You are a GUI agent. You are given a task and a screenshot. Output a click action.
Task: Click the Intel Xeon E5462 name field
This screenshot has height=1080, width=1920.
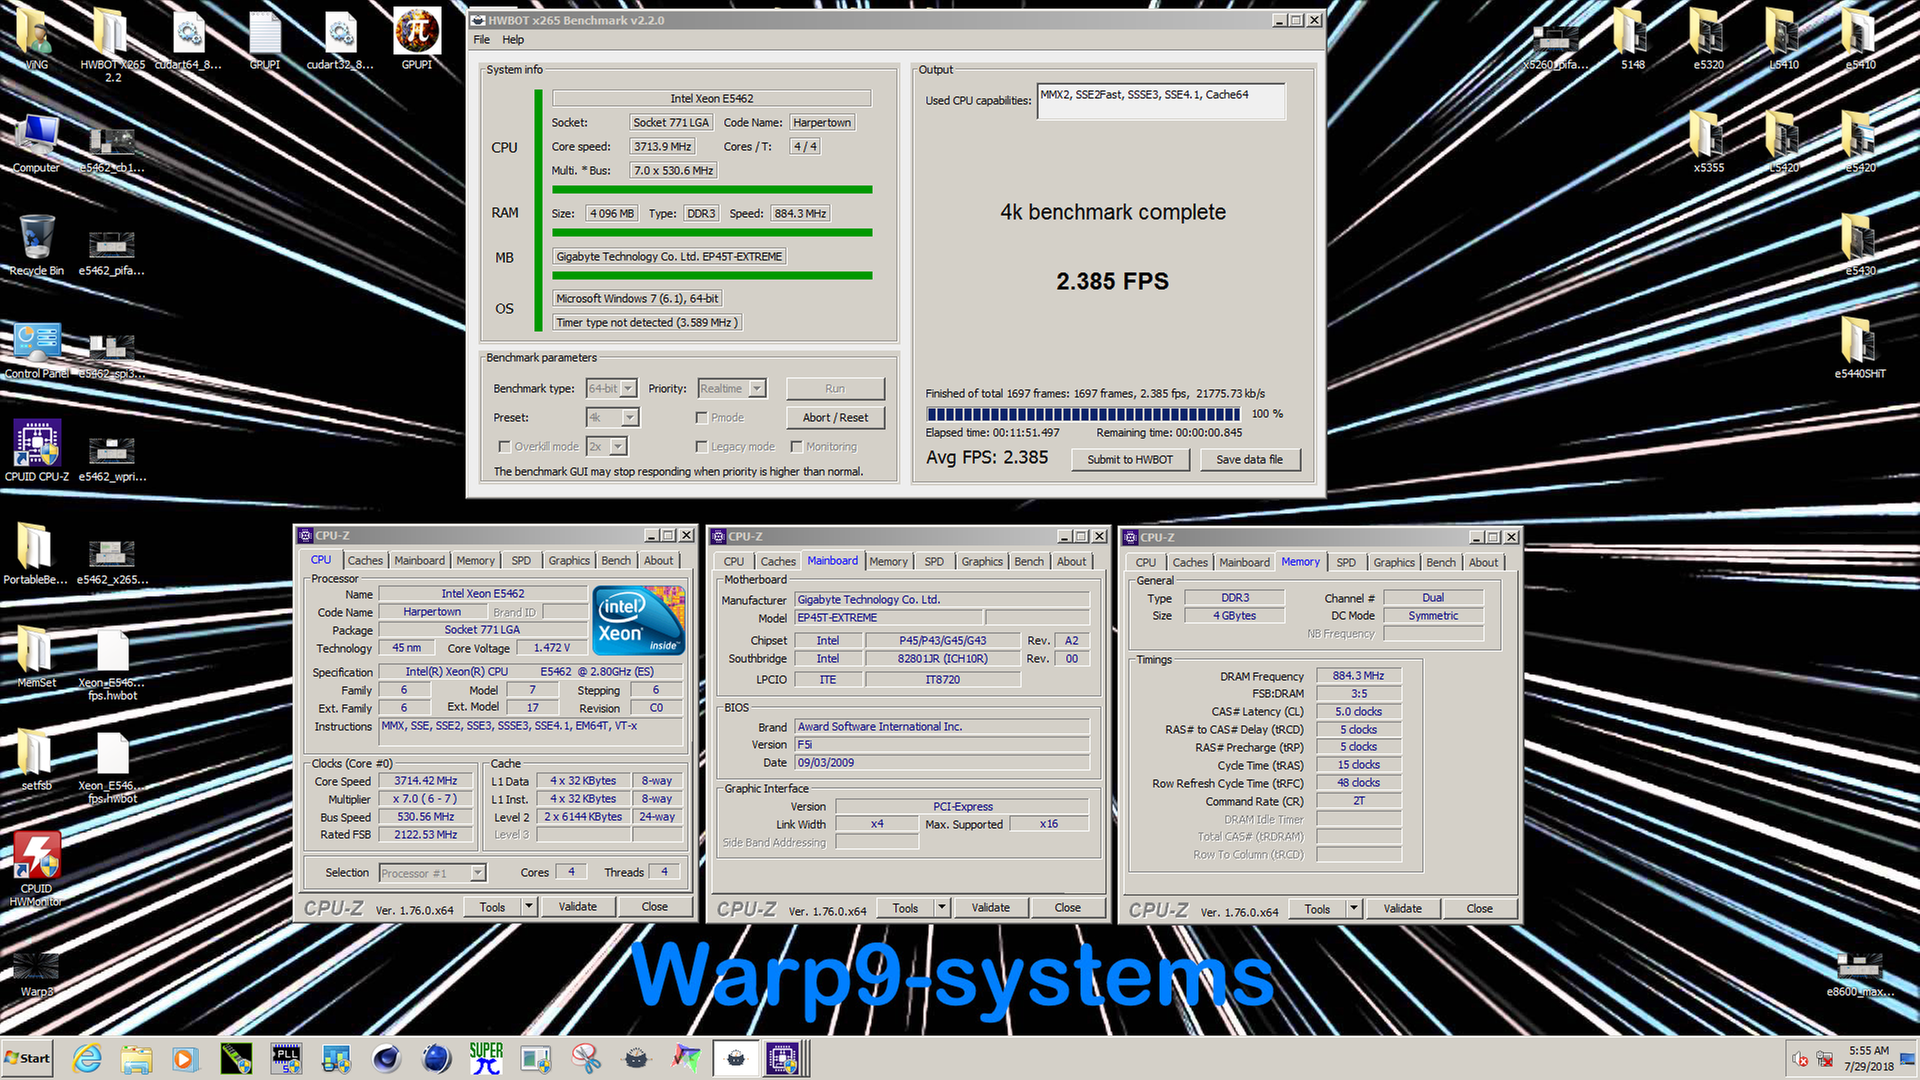483,594
